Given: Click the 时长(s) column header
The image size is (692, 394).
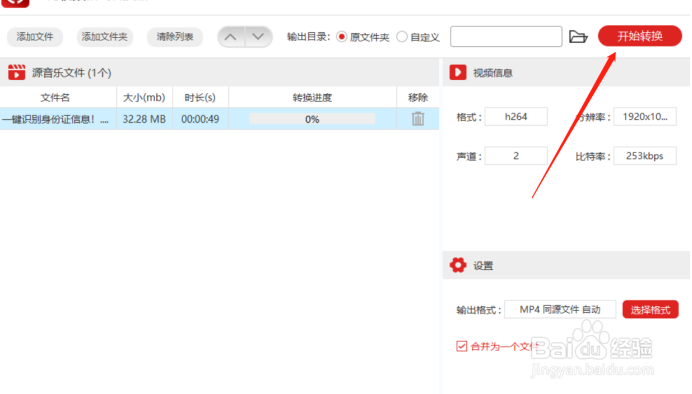Looking at the screenshot, I should [200, 98].
